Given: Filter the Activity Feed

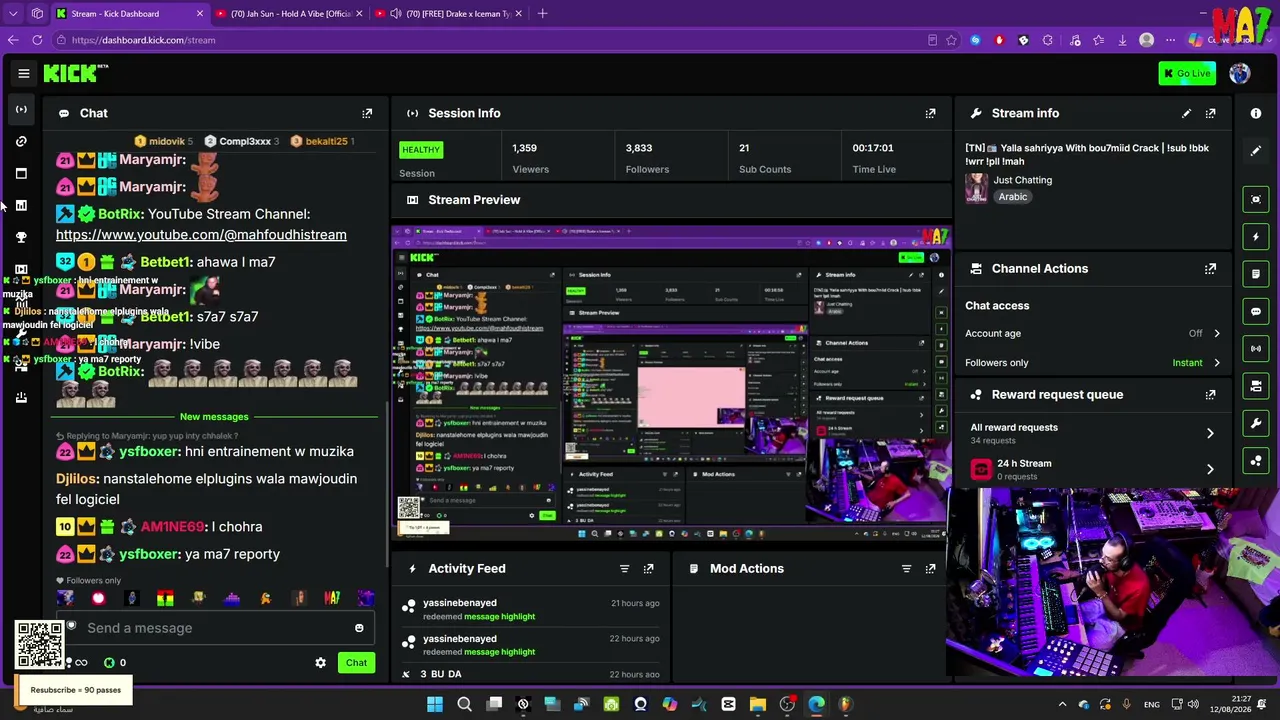Looking at the screenshot, I should 624,568.
